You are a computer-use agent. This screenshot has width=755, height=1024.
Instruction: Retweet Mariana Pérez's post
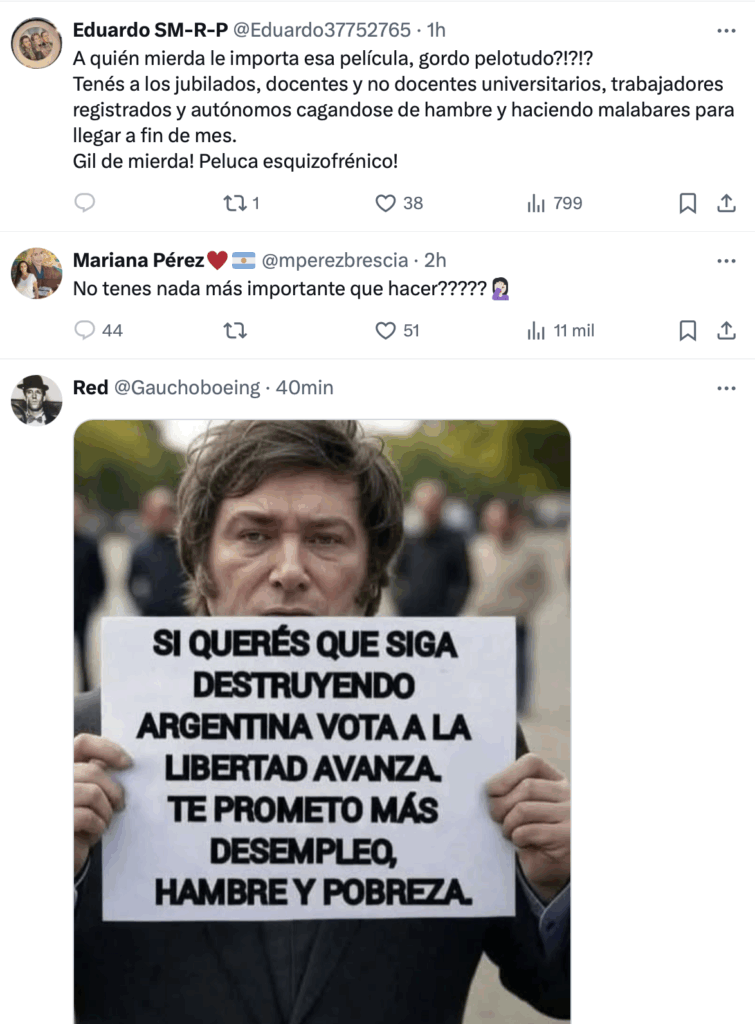pyautogui.click(x=235, y=330)
